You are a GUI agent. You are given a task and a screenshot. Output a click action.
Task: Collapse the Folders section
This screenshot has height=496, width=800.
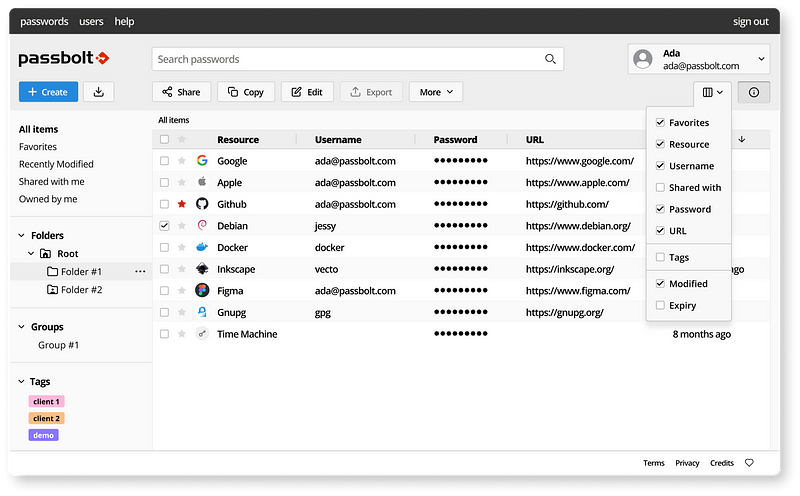coord(21,235)
